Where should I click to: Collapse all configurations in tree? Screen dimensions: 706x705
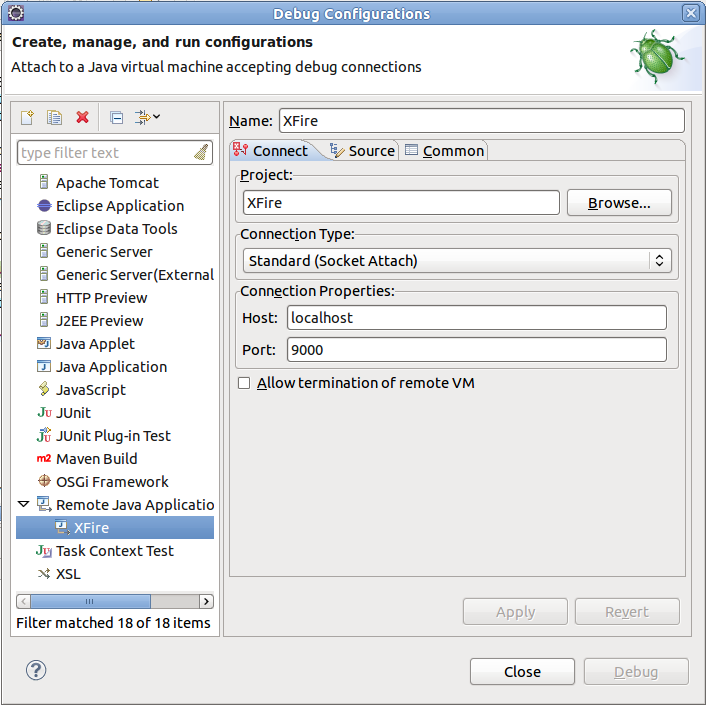pyautogui.click(x=117, y=118)
